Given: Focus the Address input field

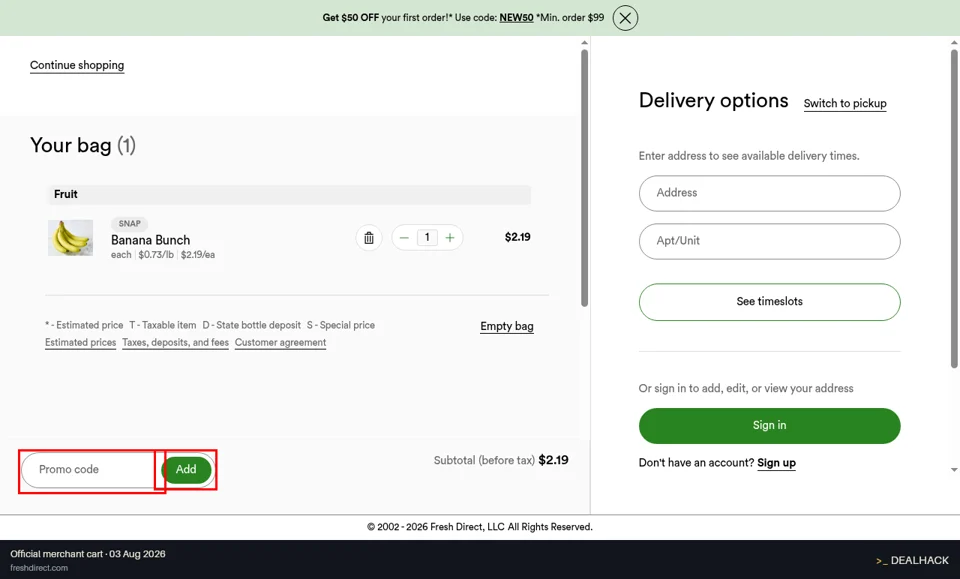Looking at the screenshot, I should pos(770,193).
